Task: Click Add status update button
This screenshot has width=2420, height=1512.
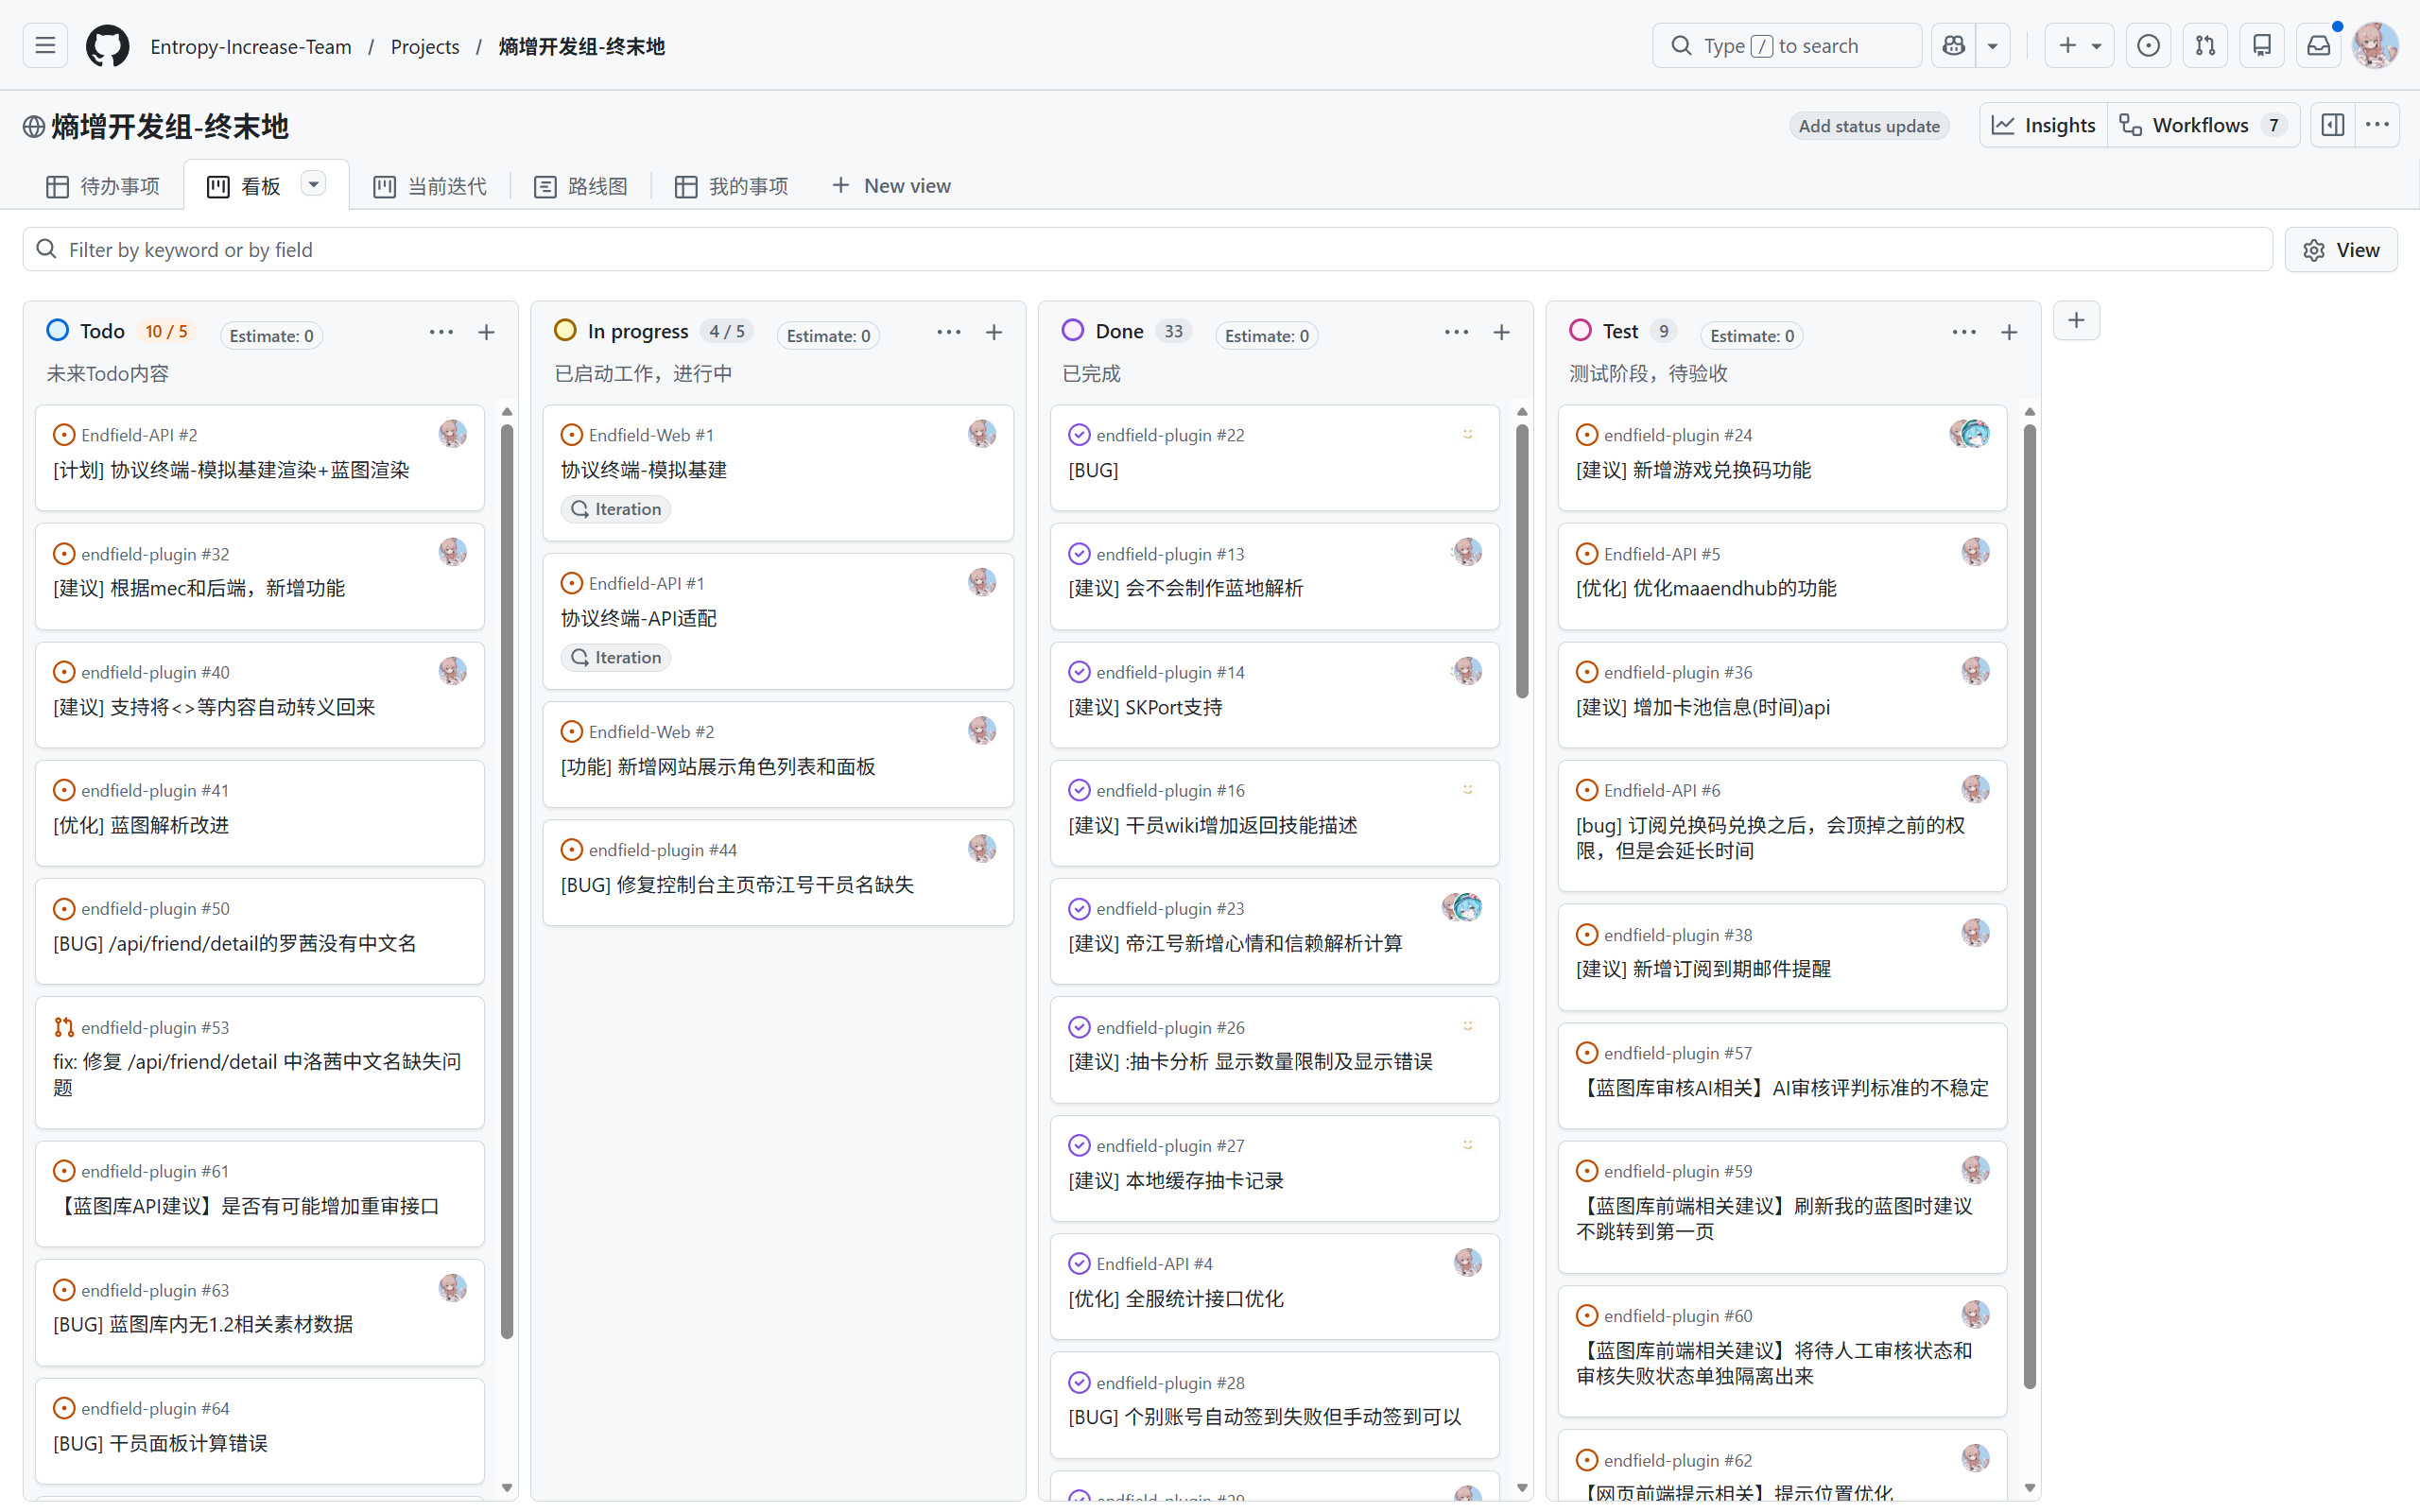Action: tap(1869, 126)
